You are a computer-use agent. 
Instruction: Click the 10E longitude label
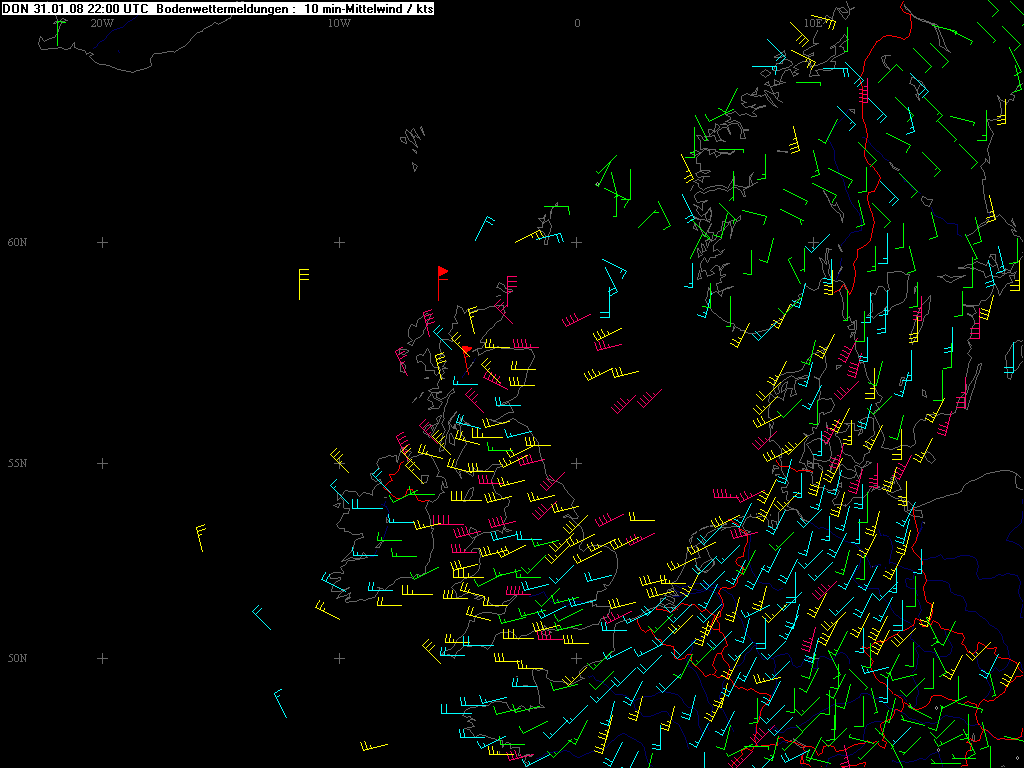pos(814,22)
